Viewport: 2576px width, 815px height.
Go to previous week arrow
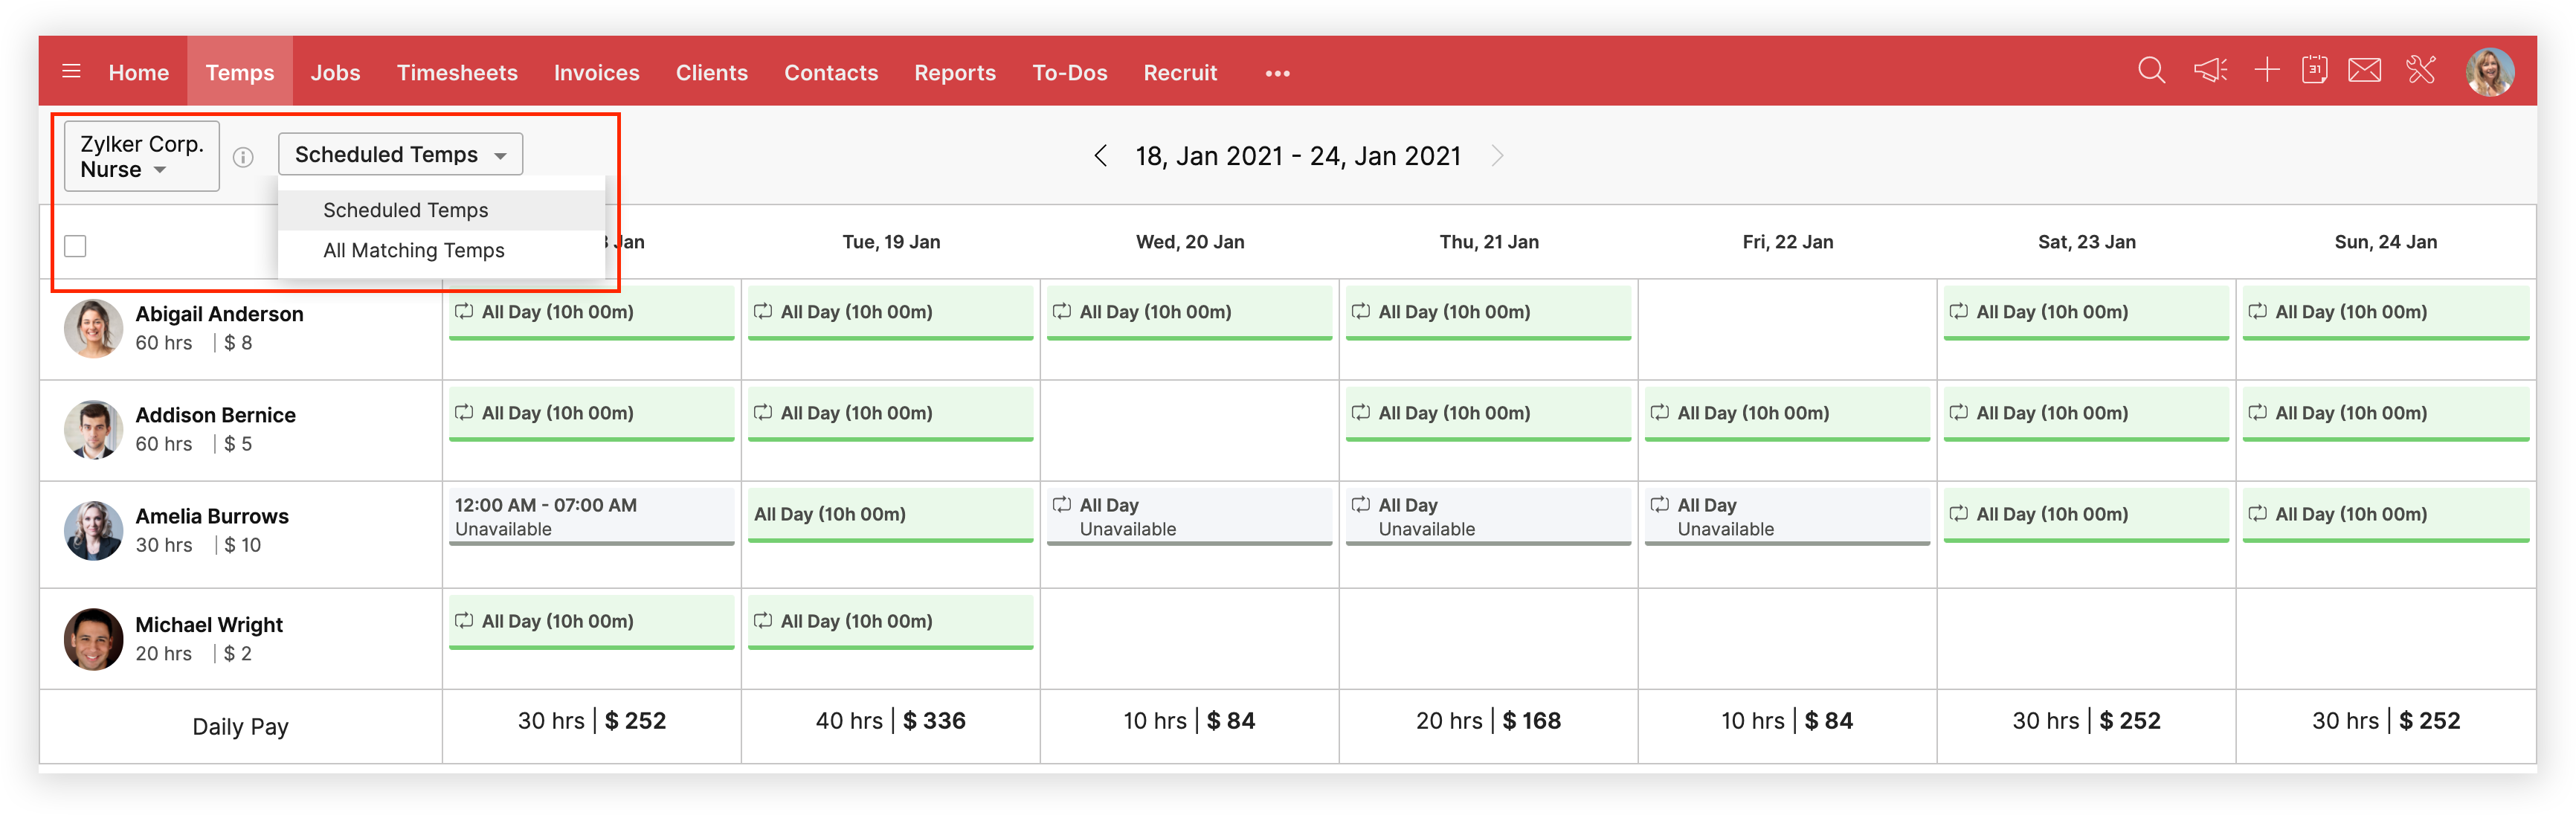click(x=1100, y=156)
